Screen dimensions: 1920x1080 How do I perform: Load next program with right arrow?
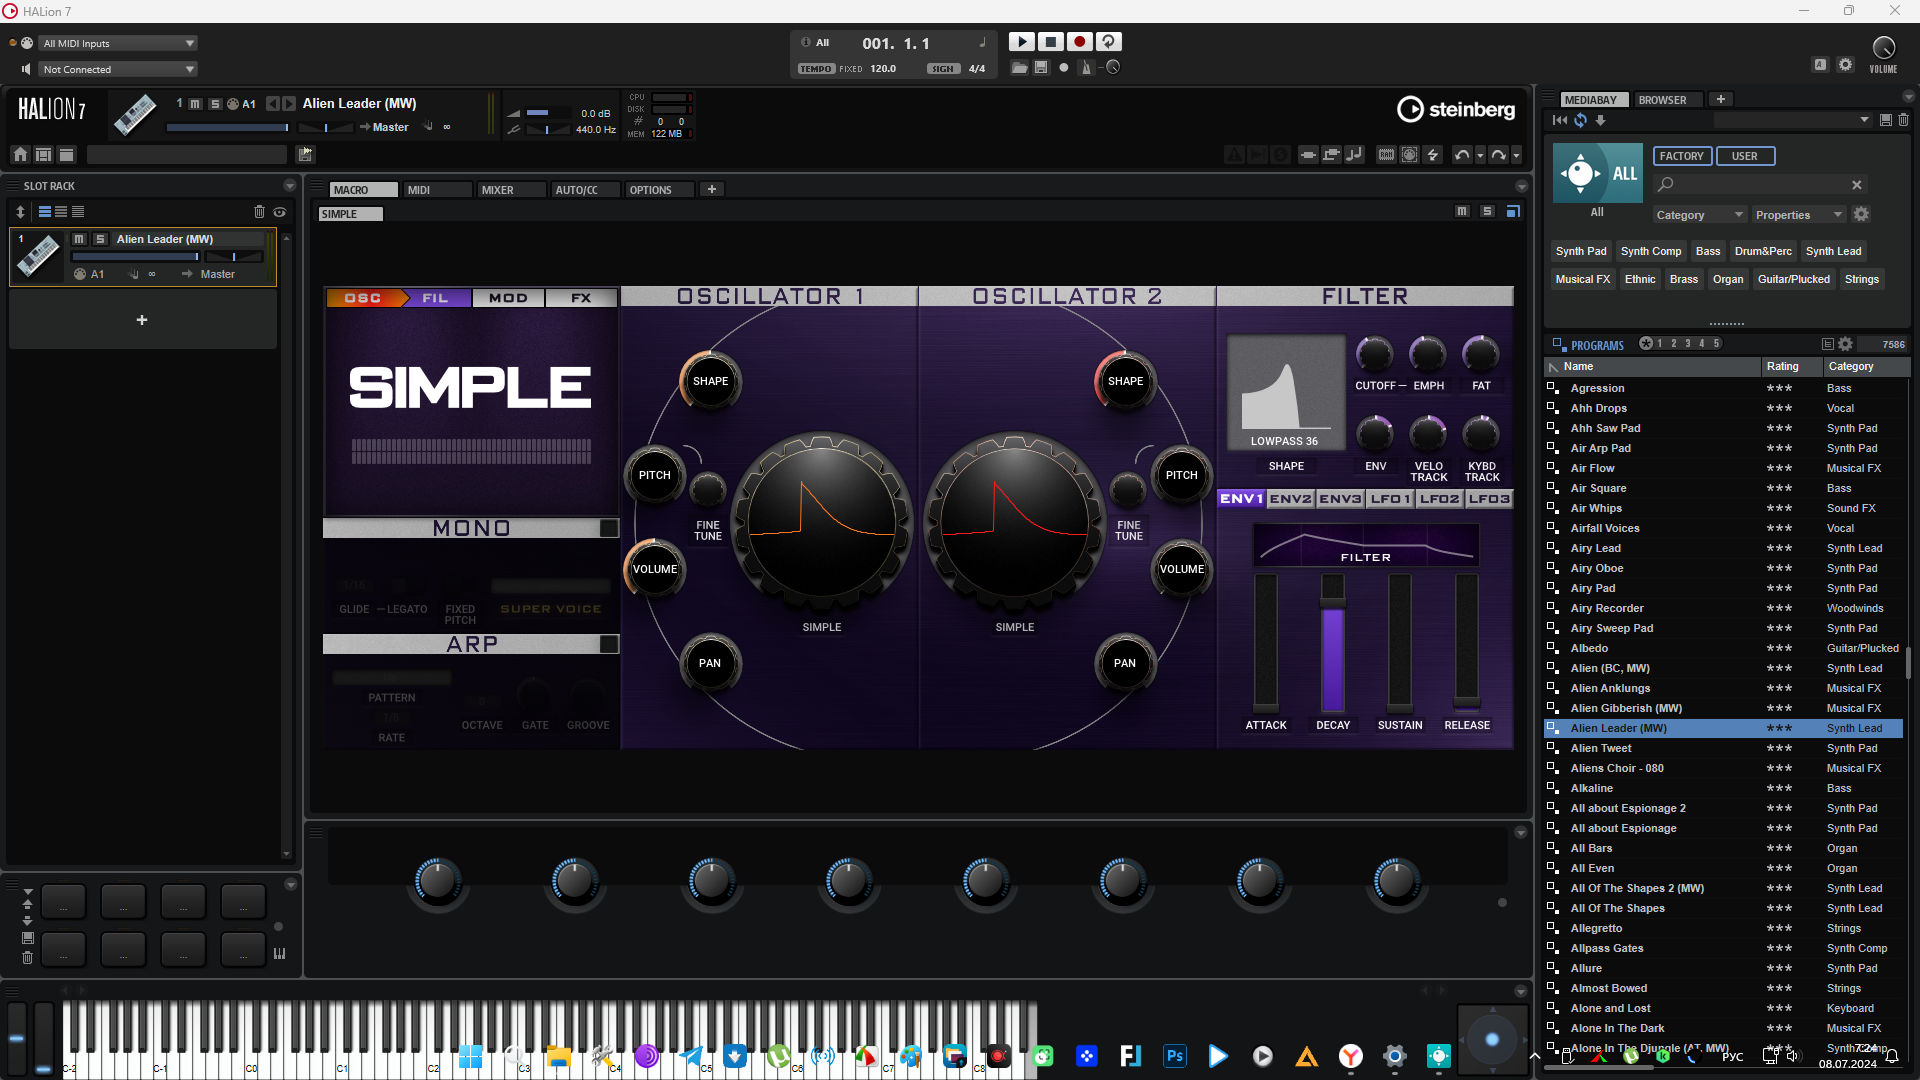289,103
